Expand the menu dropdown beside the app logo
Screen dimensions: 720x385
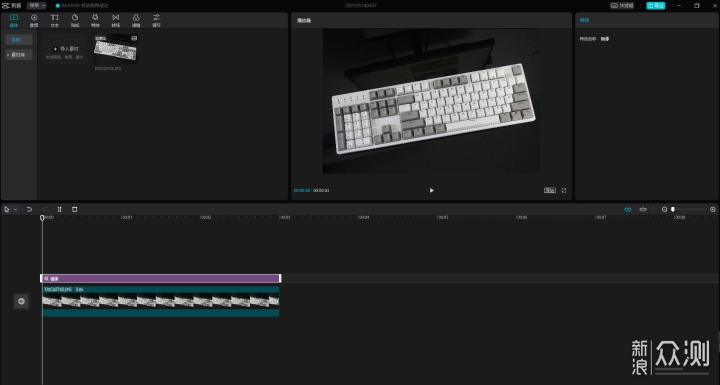tap(37, 6)
